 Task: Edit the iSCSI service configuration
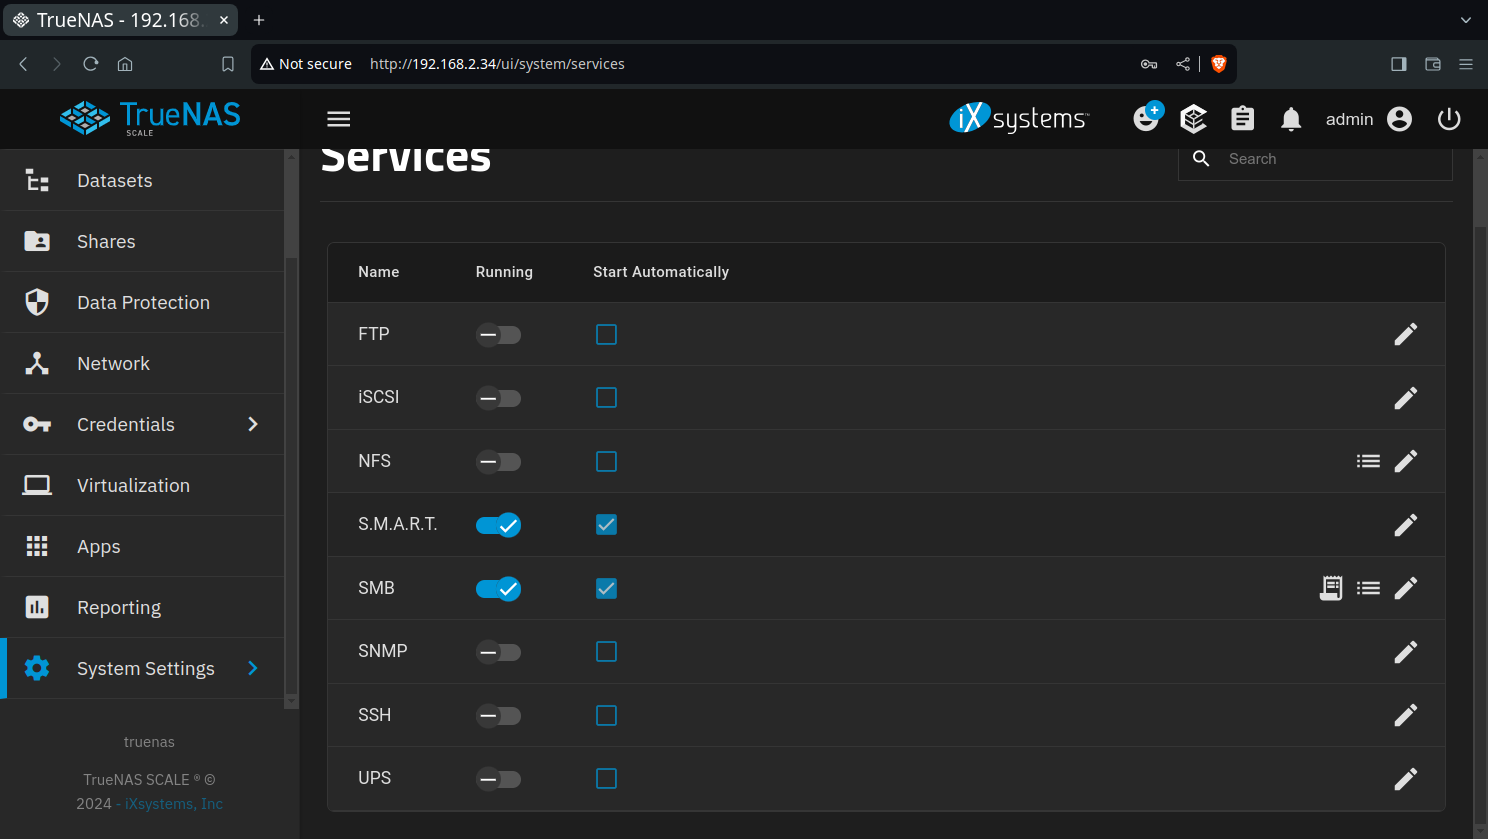[1405, 398]
